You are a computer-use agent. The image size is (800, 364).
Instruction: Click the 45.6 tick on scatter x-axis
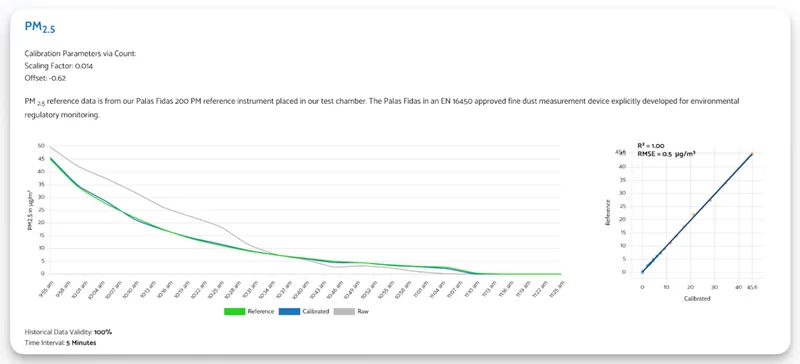tap(752, 287)
